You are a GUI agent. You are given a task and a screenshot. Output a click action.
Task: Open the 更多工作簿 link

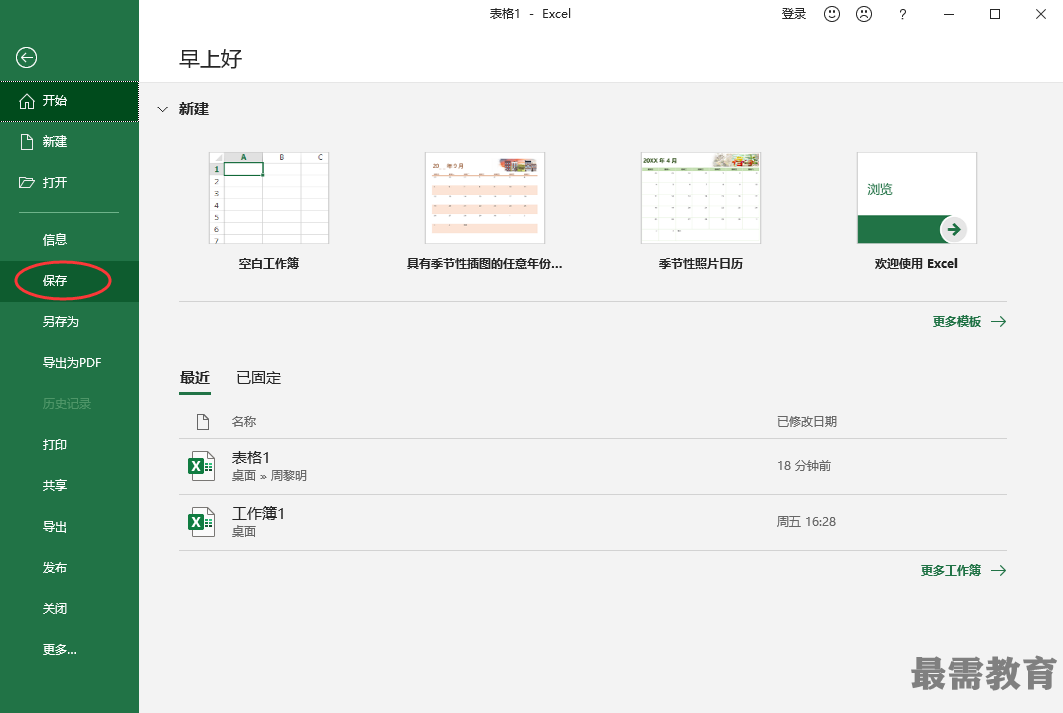click(x=950, y=571)
